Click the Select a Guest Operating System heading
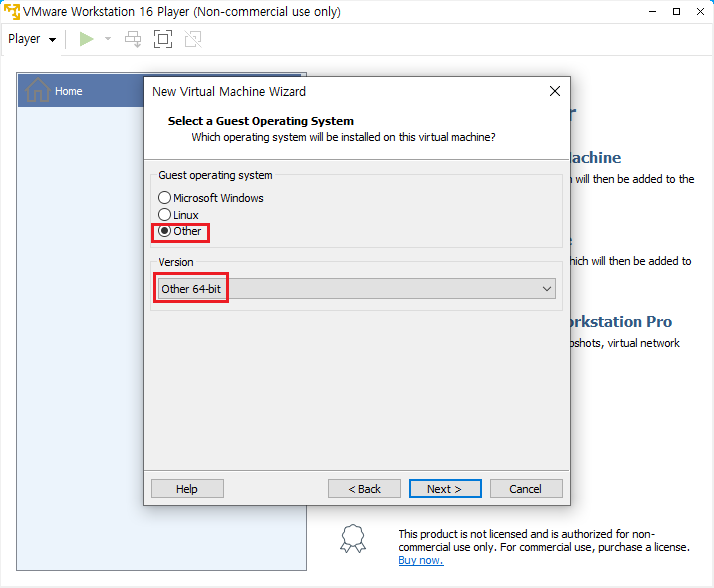 (x=261, y=121)
